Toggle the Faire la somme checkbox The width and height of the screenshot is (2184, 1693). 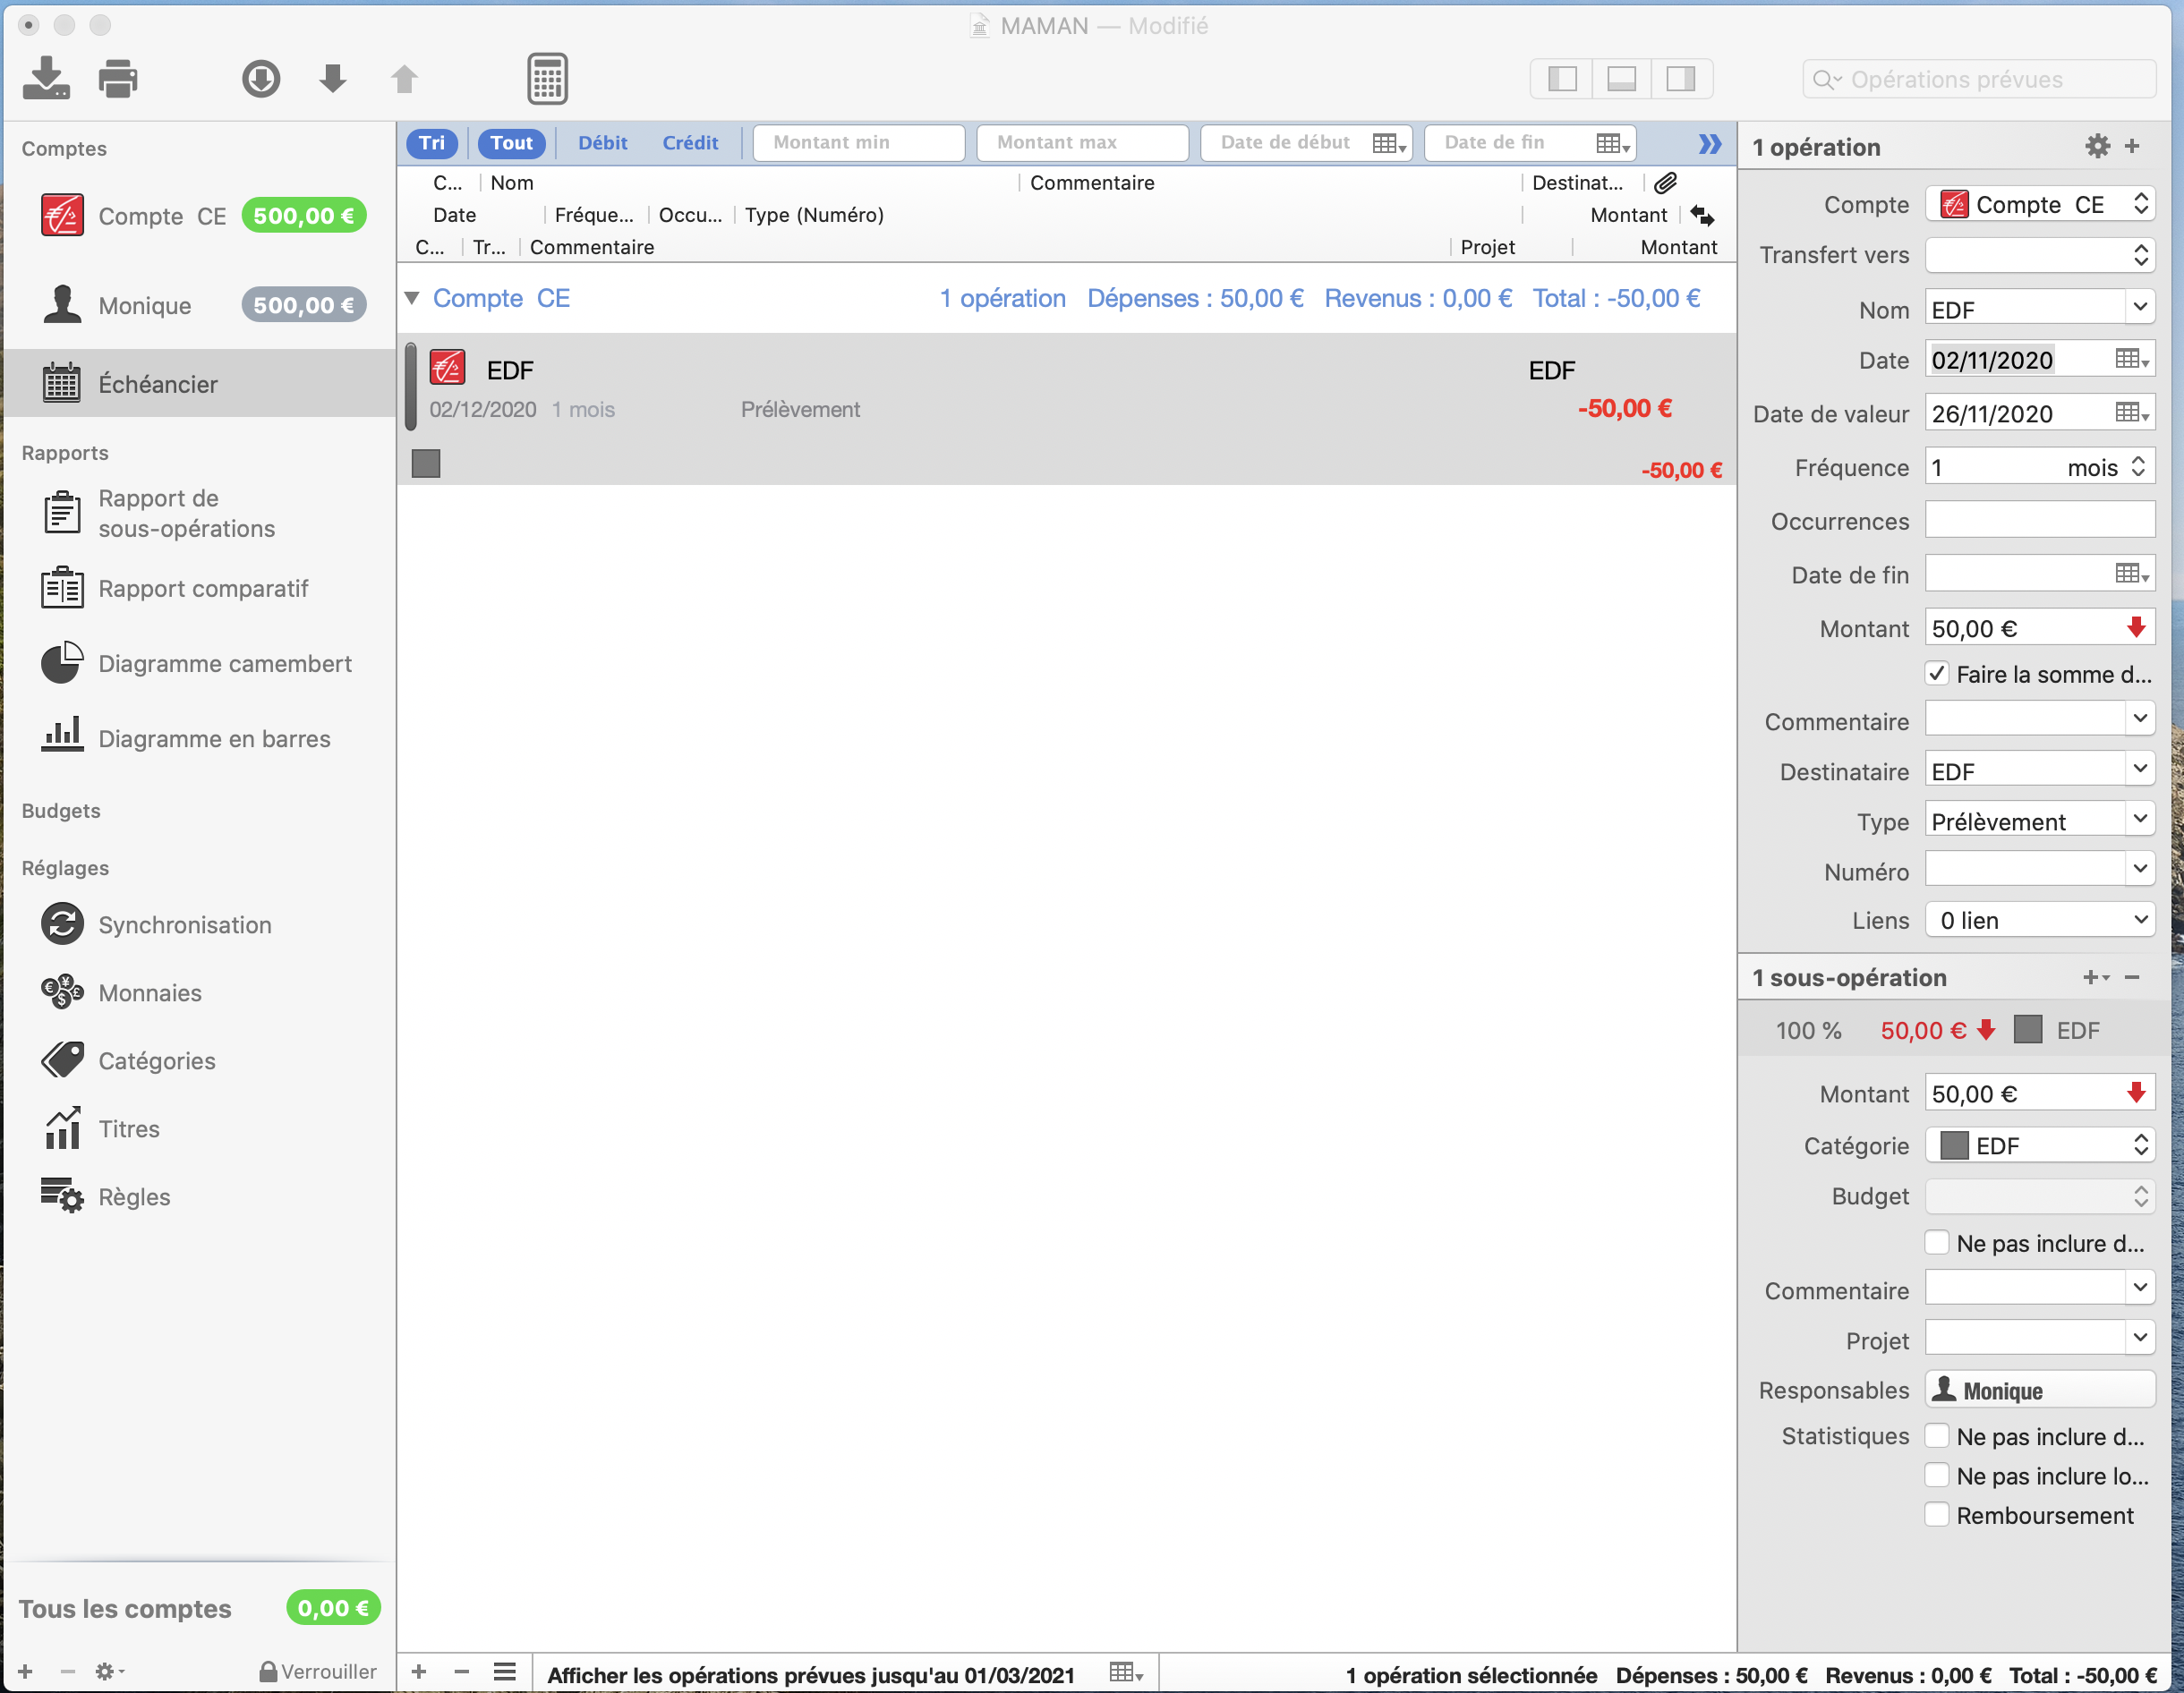(1938, 674)
